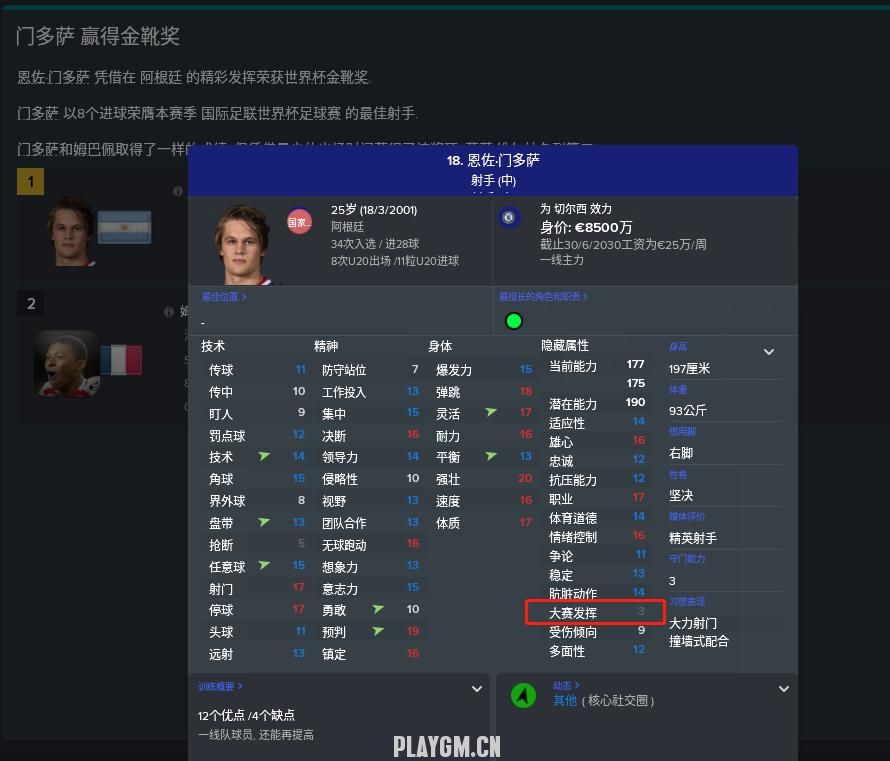The height and width of the screenshot is (761, 890).
Task: Click the red national team badge icon
Action: click(299, 222)
